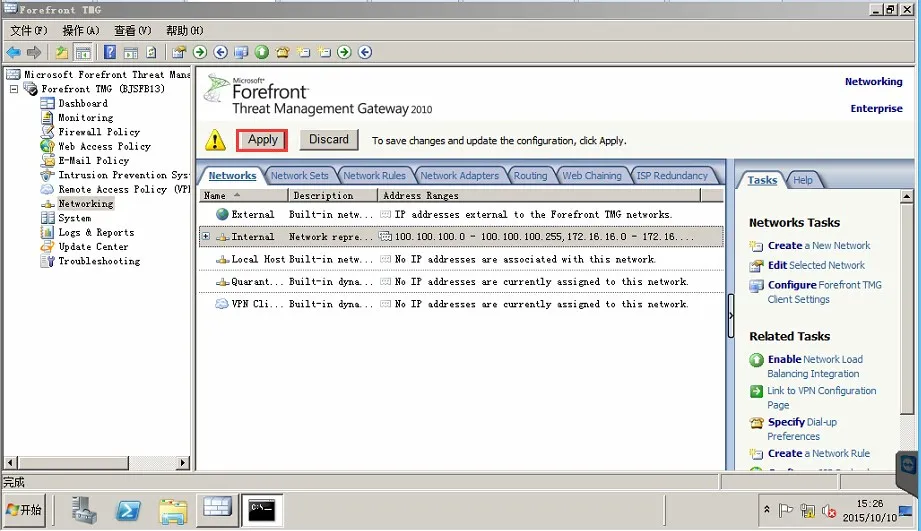Click the network status tray icon
Viewport: 921px width, 531px height.
(x=808, y=510)
